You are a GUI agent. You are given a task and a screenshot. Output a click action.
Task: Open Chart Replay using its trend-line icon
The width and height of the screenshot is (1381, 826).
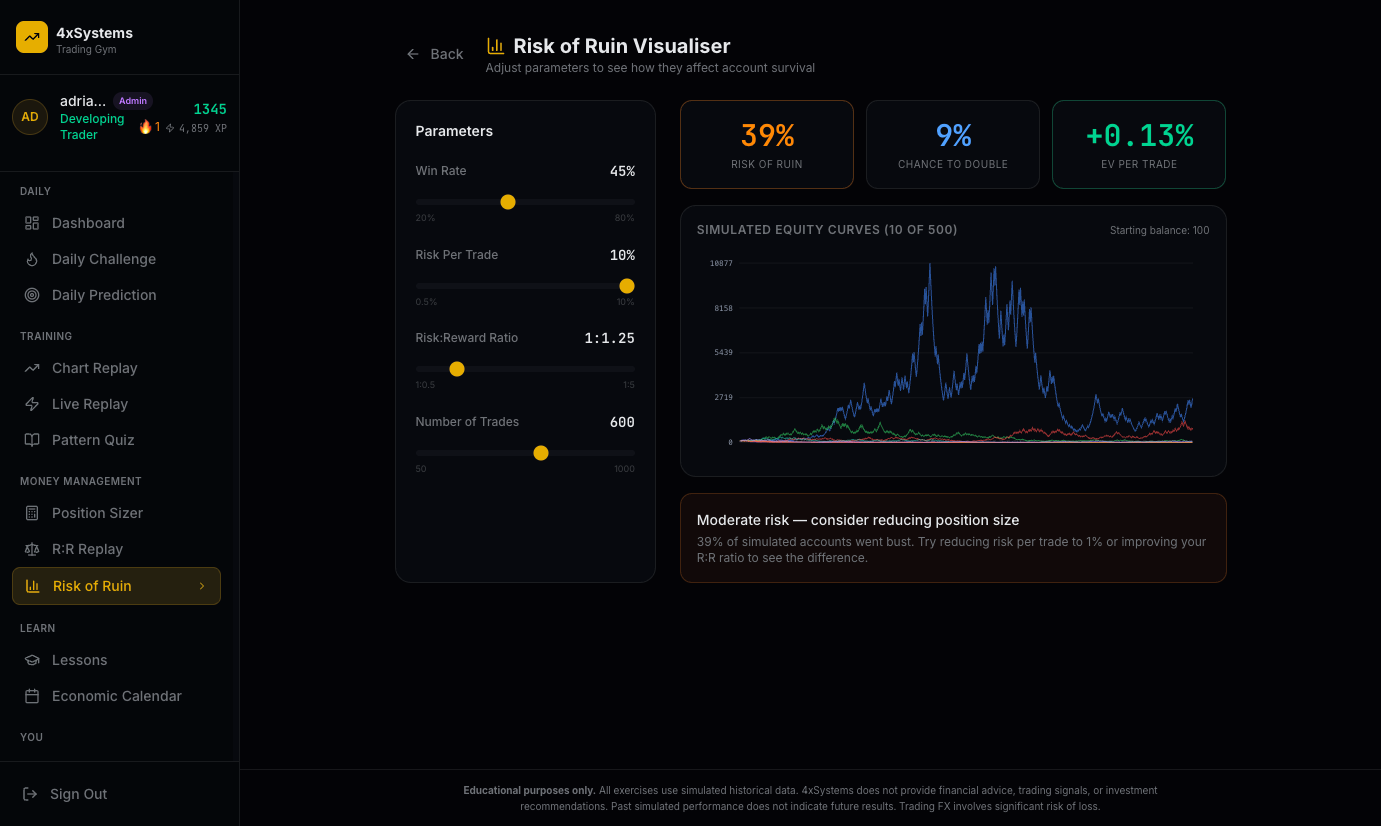(32, 368)
